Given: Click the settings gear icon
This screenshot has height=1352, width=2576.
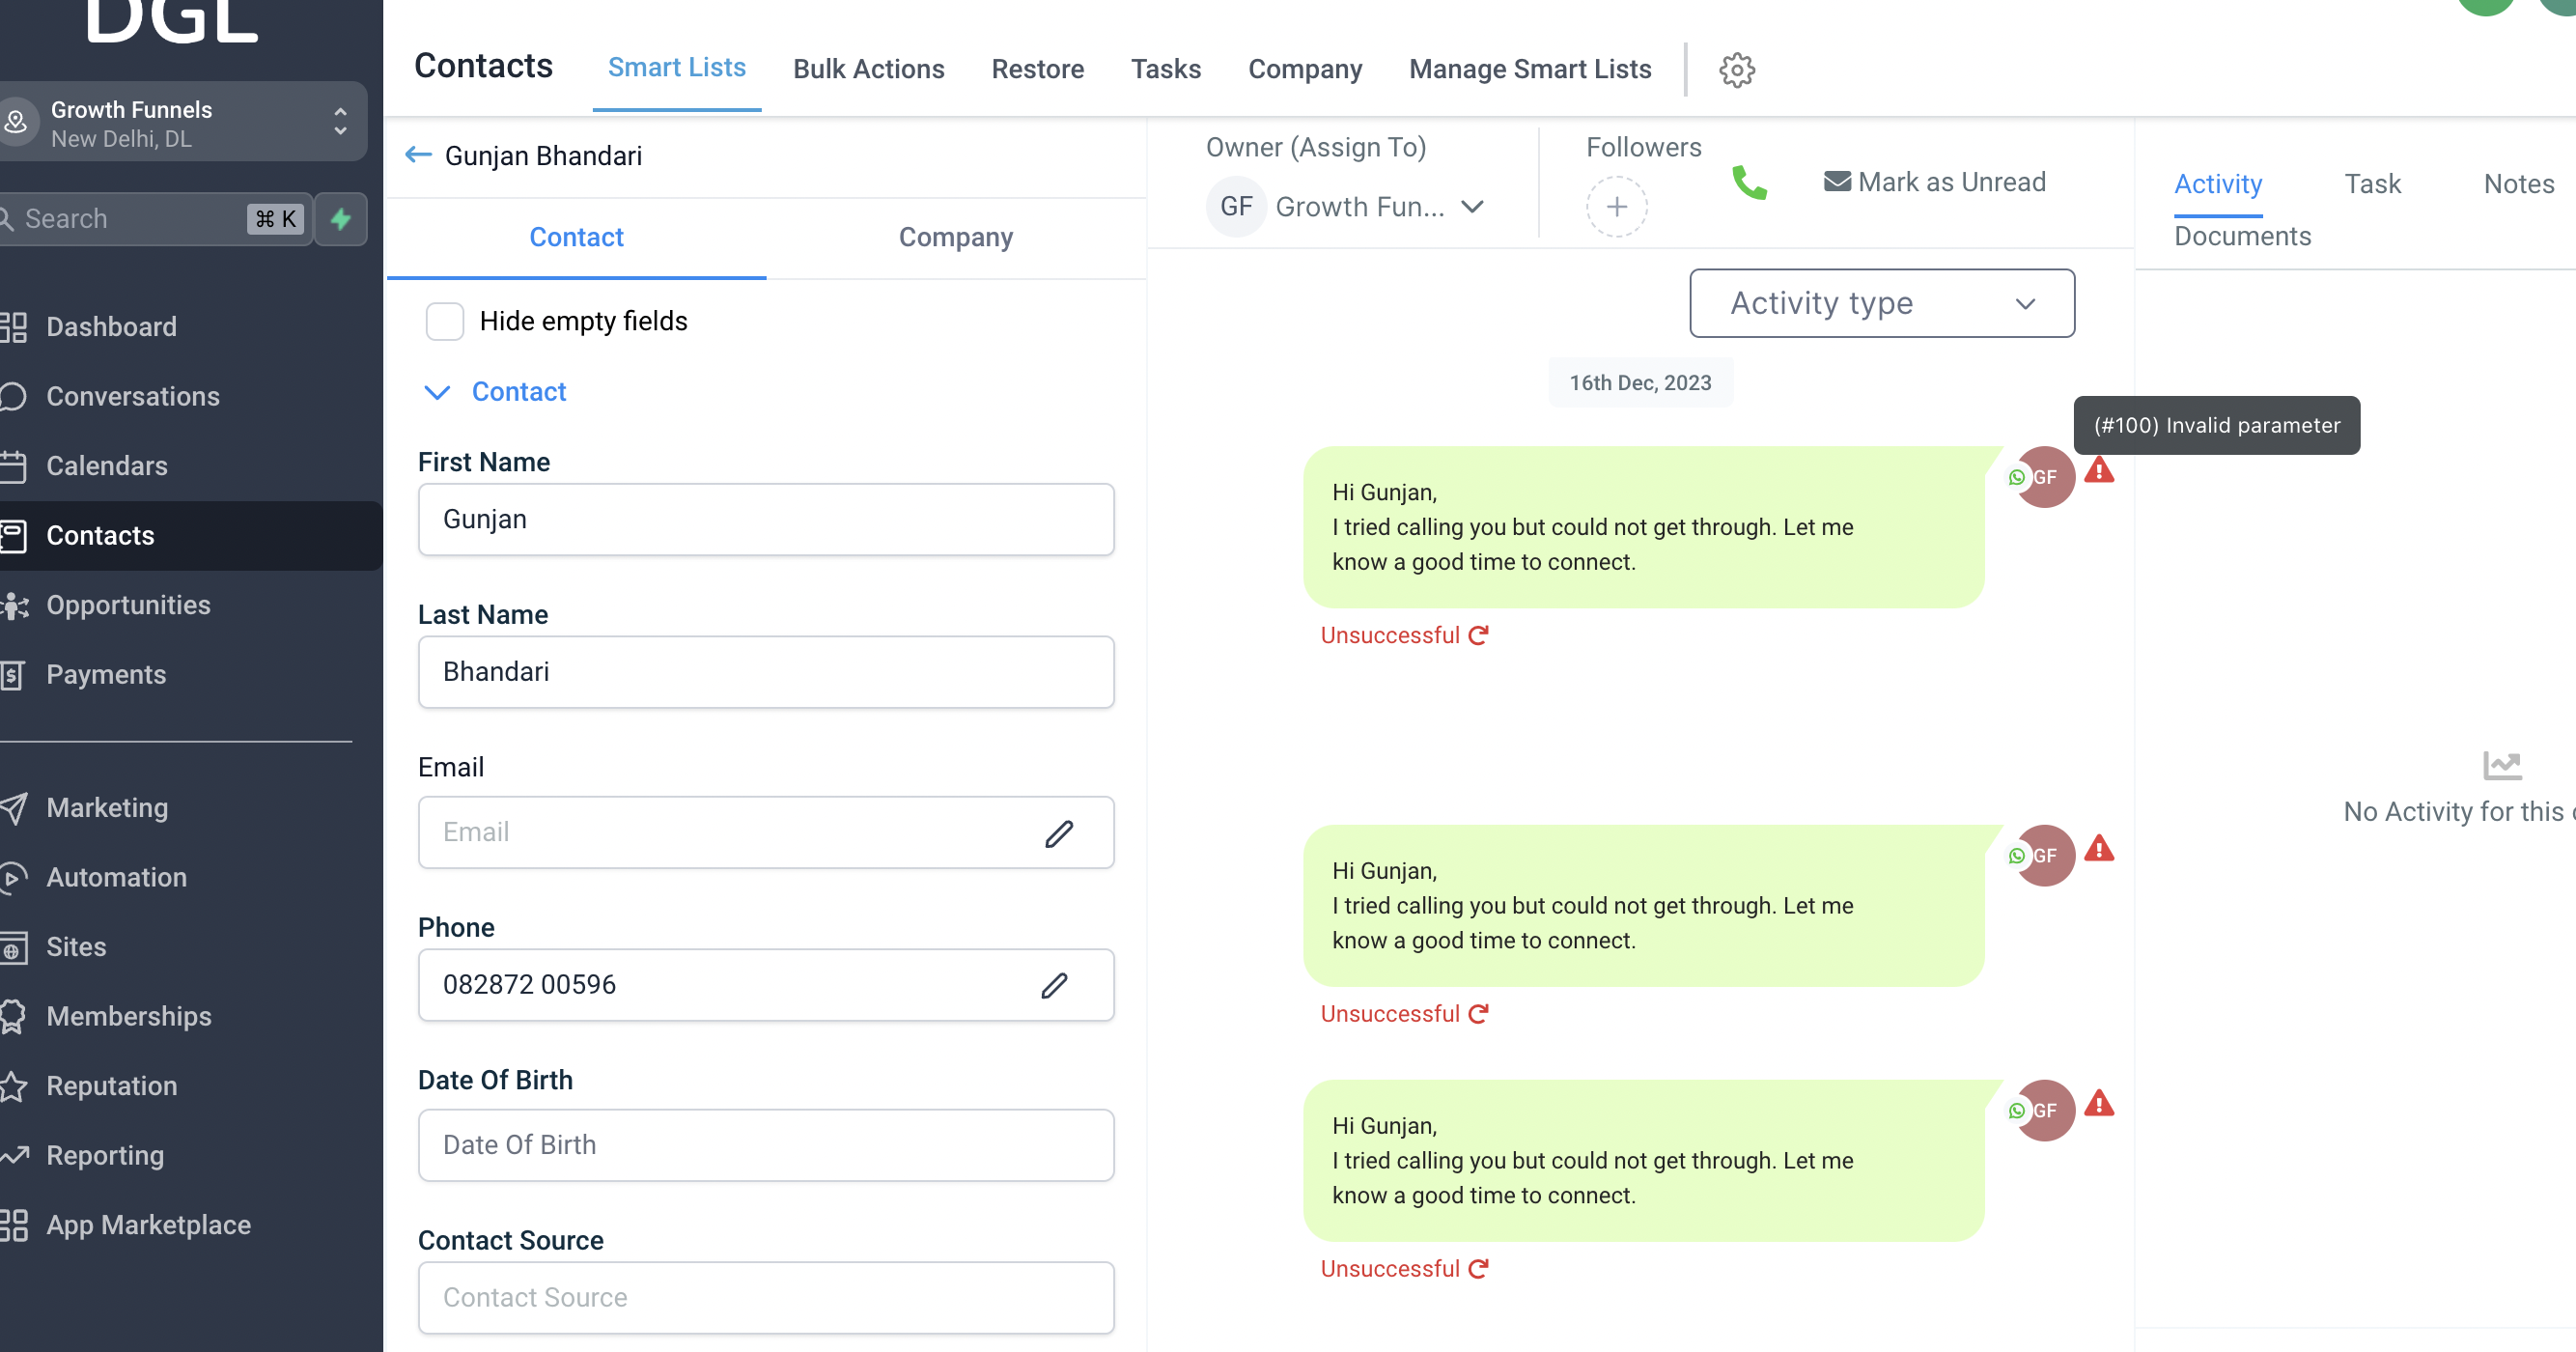Looking at the screenshot, I should tap(1737, 70).
